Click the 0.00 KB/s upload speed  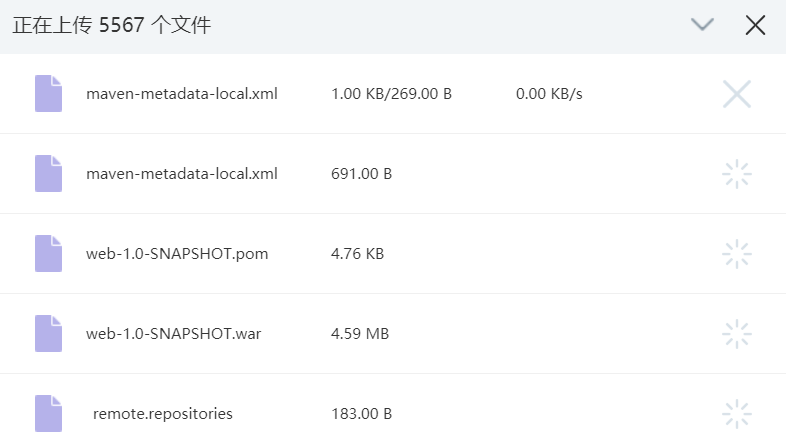[x=549, y=94]
